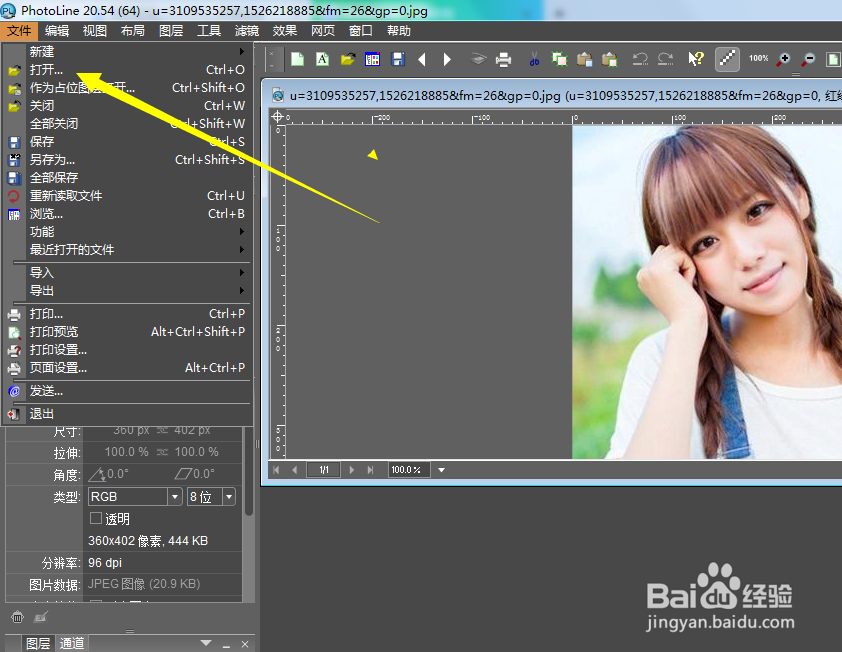Select 另存为... menu item
The width and height of the screenshot is (842, 652).
tap(127, 160)
